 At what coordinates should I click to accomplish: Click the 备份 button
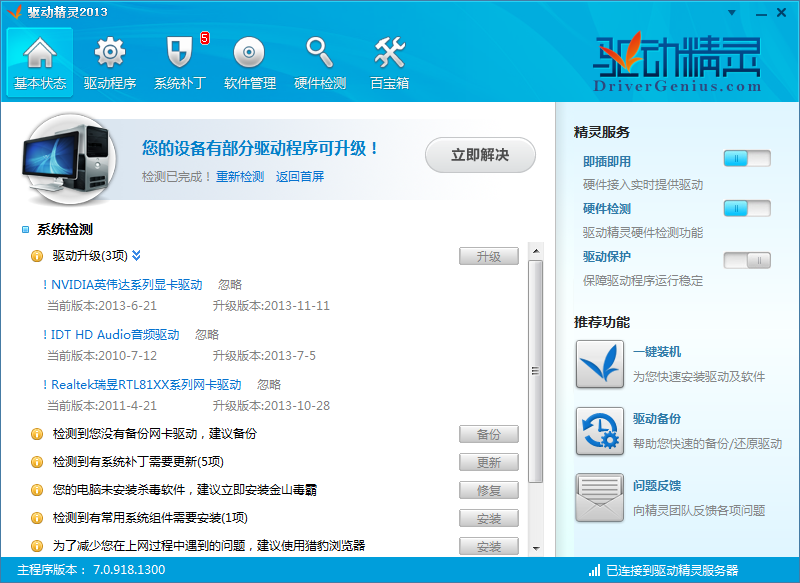(489, 435)
